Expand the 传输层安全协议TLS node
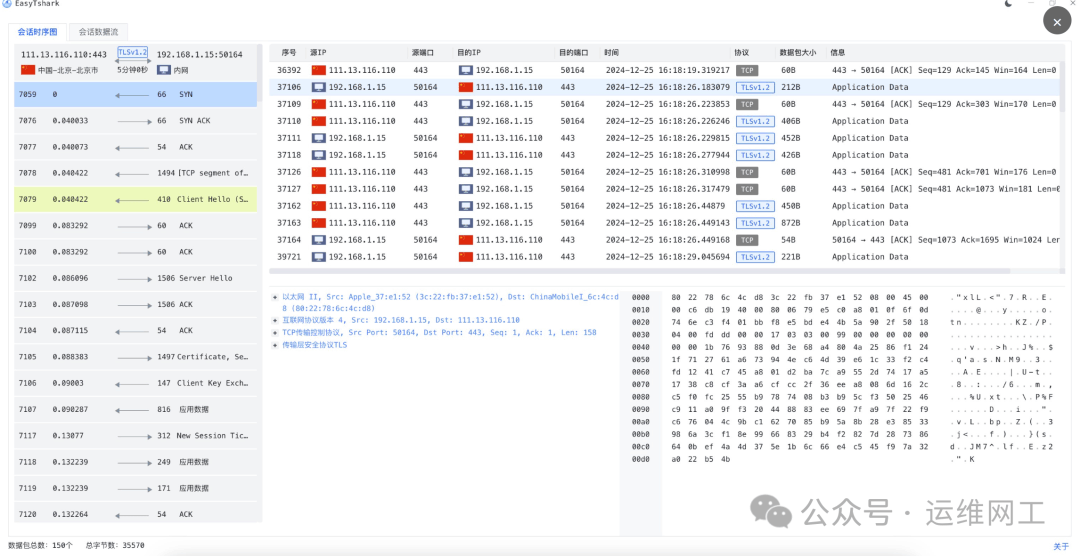The width and height of the screenshot is (1080, 556). [275, 344]
